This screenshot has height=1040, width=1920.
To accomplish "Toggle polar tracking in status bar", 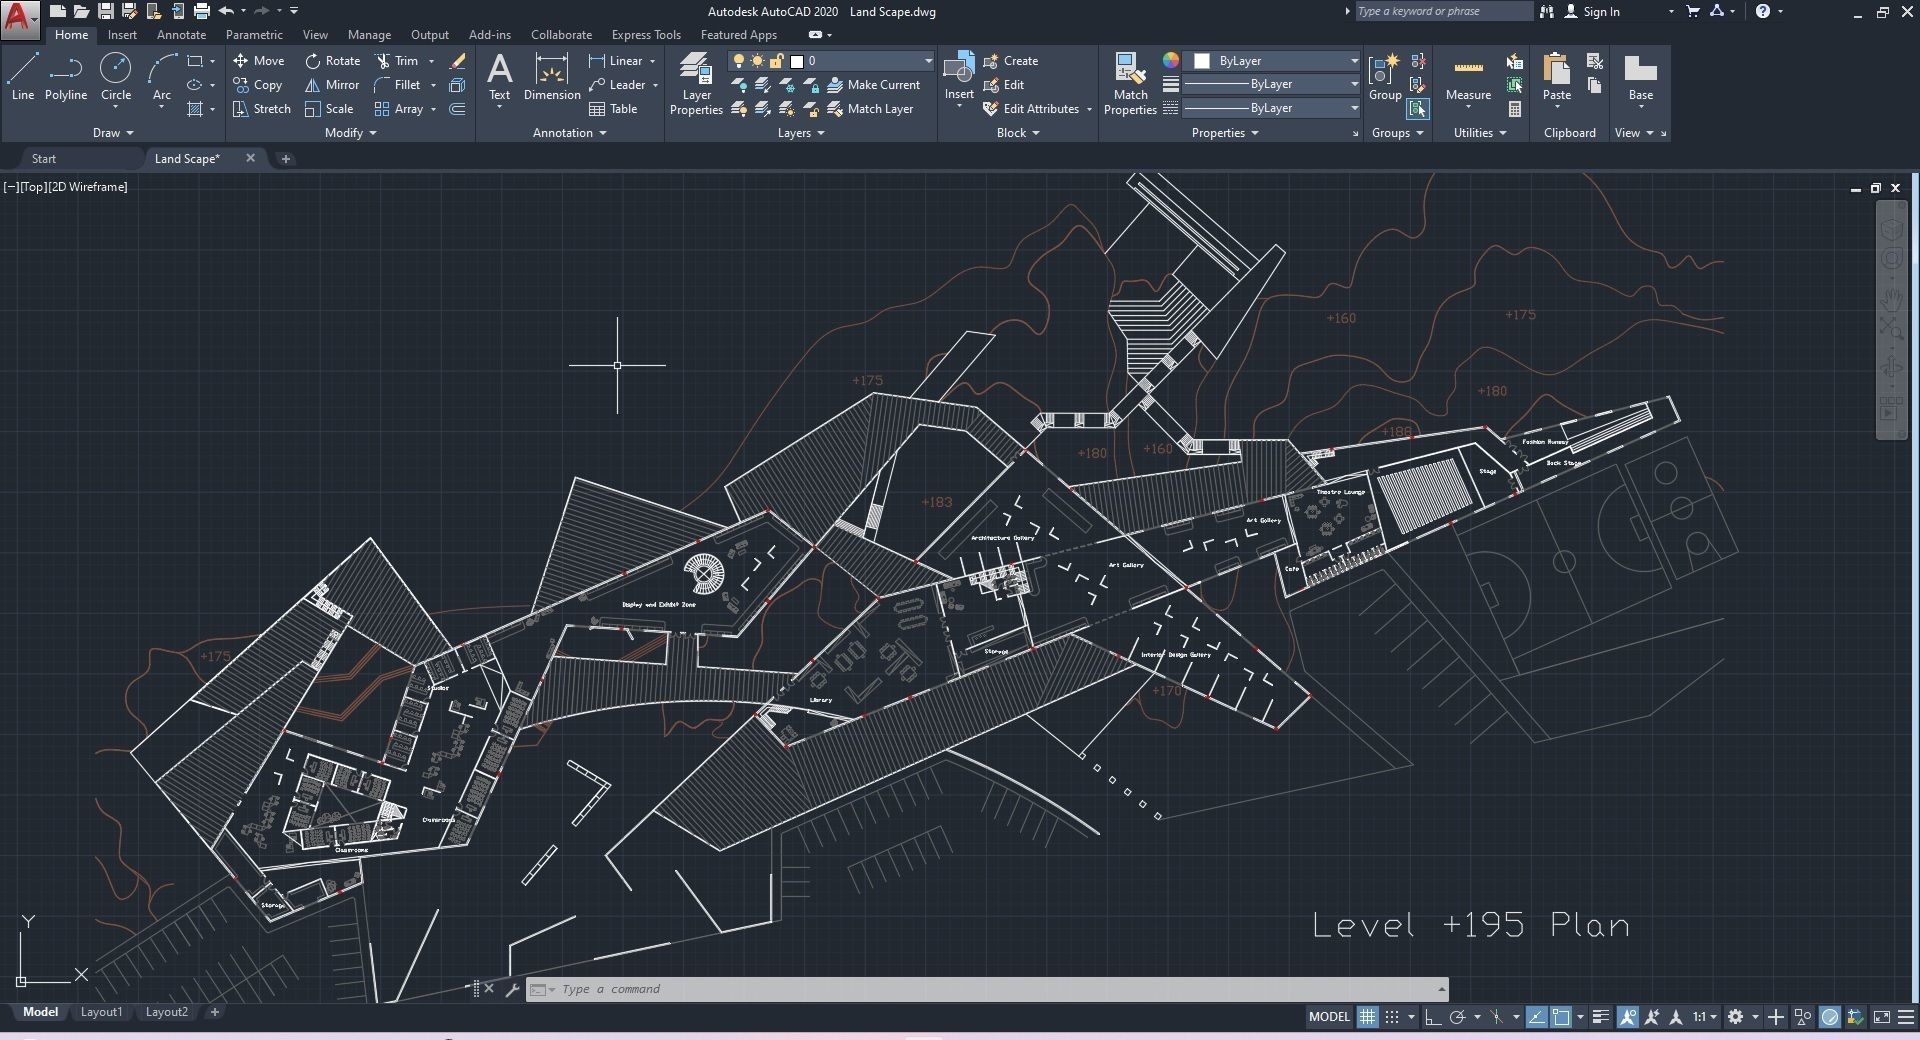I will (1457, 1017).
